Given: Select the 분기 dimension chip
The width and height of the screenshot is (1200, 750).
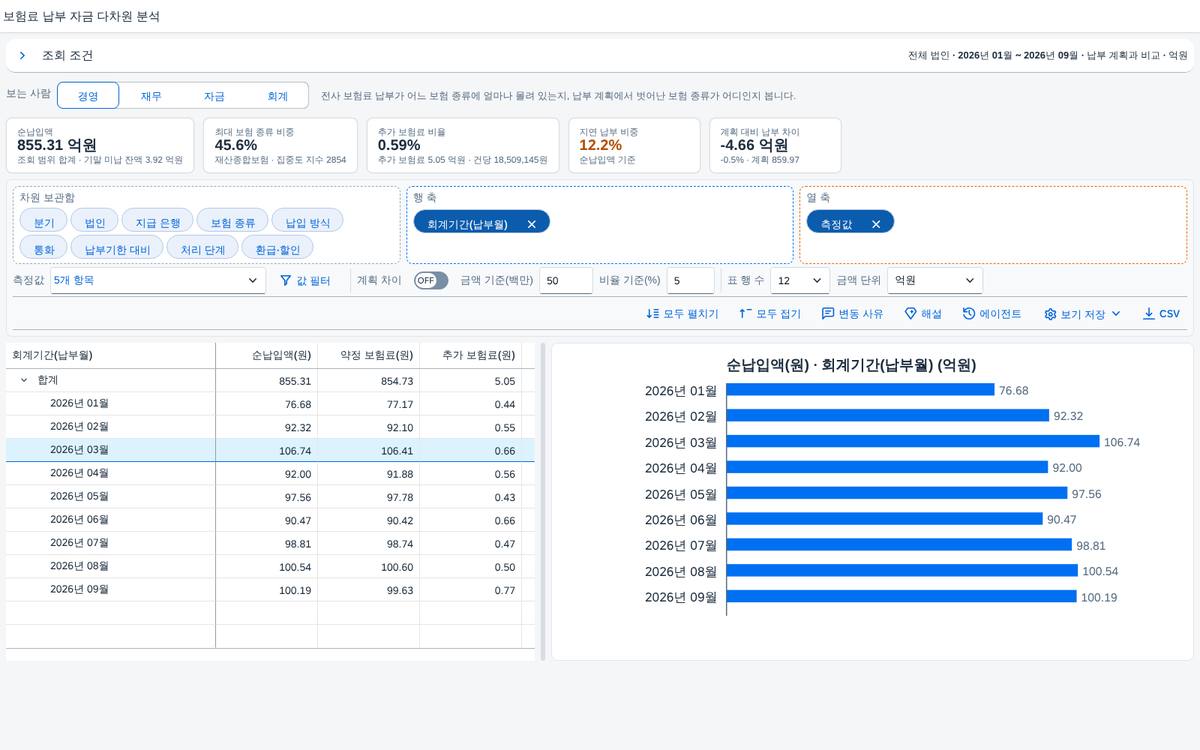Looking at the screenshot, I should pyautogui.click(x=44, y=222).
